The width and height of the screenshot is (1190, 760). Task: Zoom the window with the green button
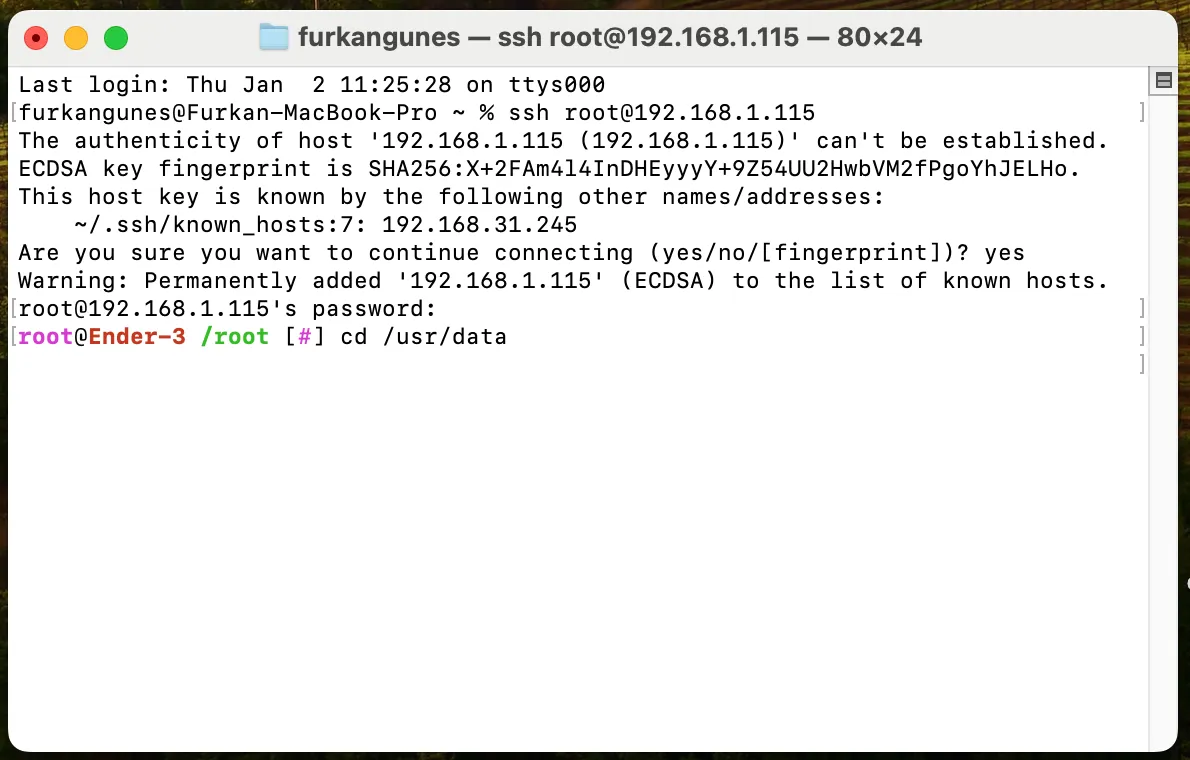[x=116, y=38]
